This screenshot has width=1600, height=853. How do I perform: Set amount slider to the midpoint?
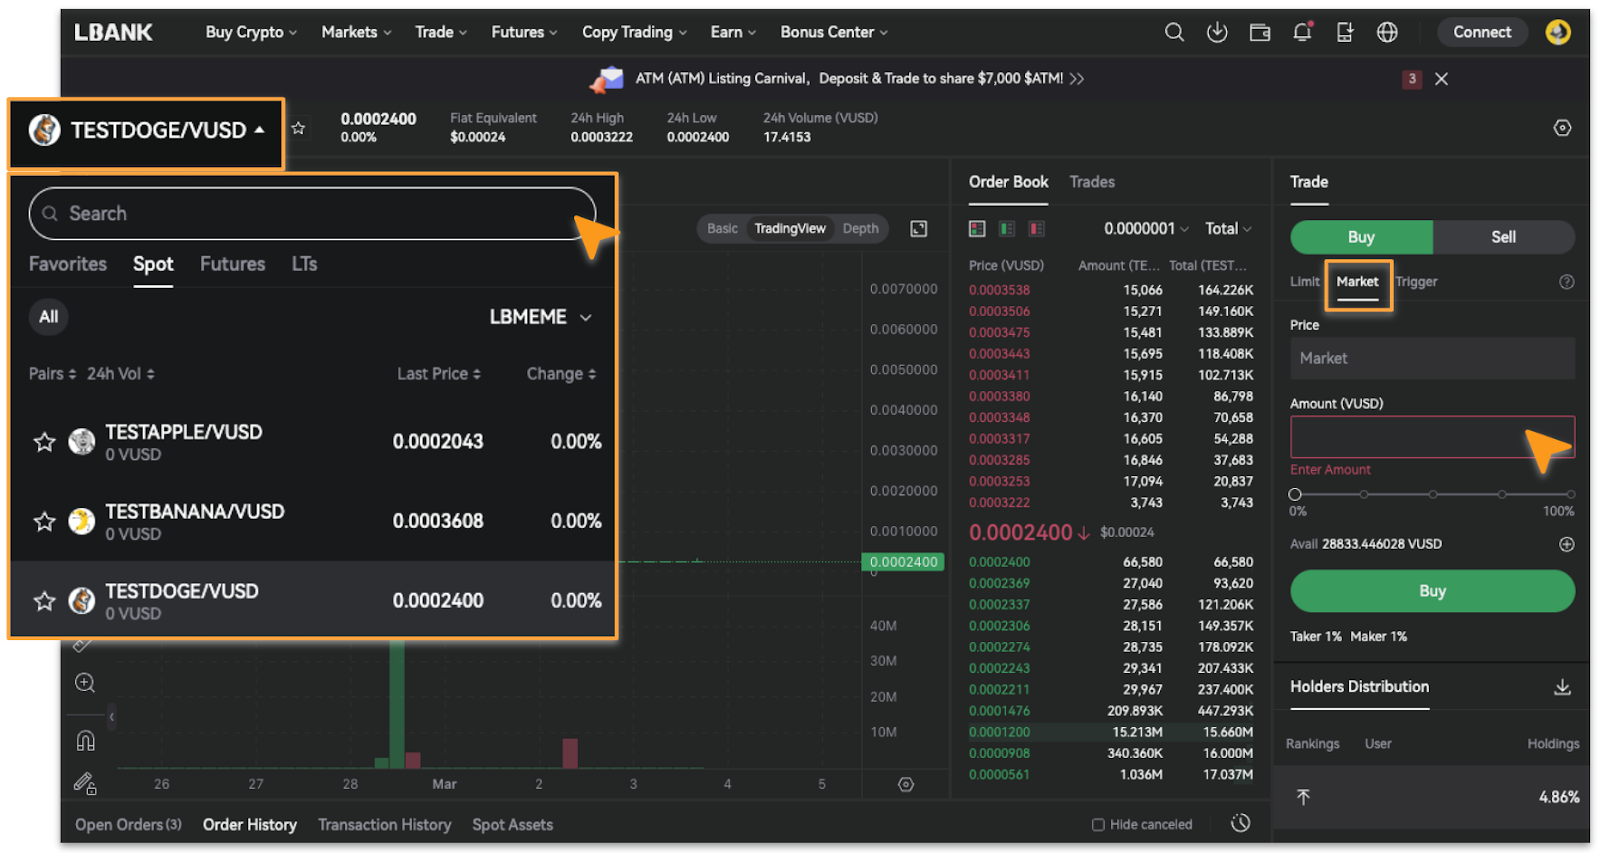[x=1433, y=494]
